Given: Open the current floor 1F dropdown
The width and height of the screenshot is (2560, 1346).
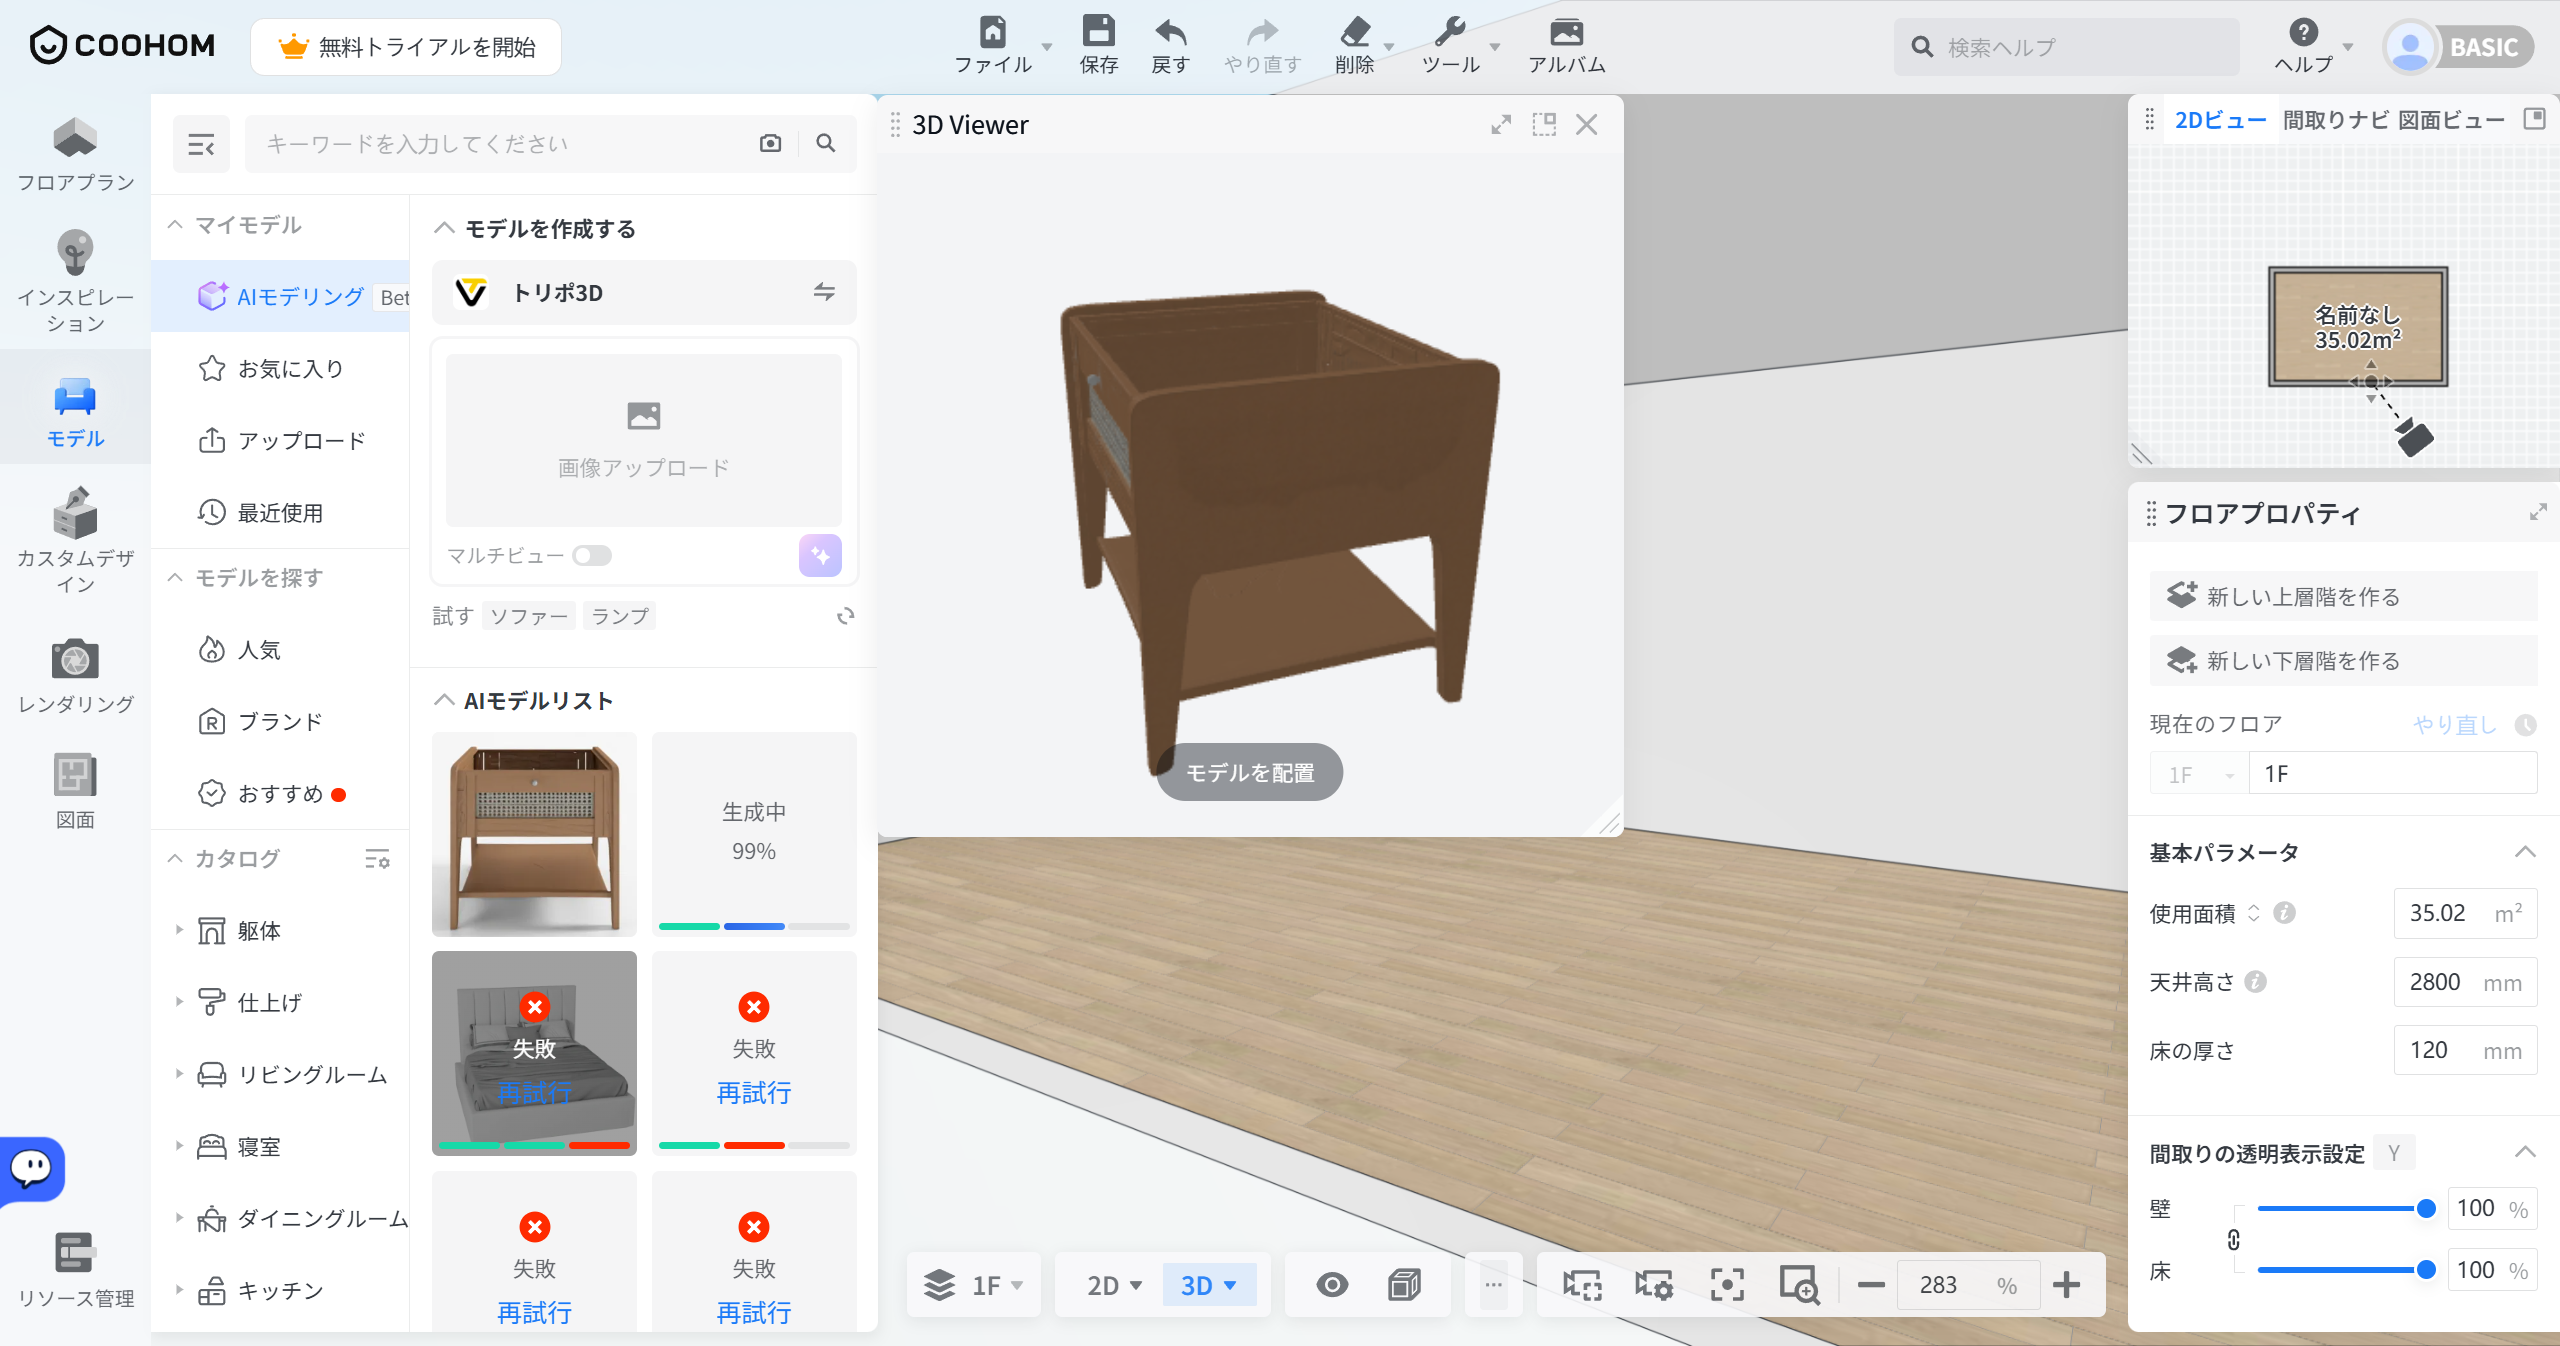Looking at the screenshot, I should click(x=2199, y=774).
